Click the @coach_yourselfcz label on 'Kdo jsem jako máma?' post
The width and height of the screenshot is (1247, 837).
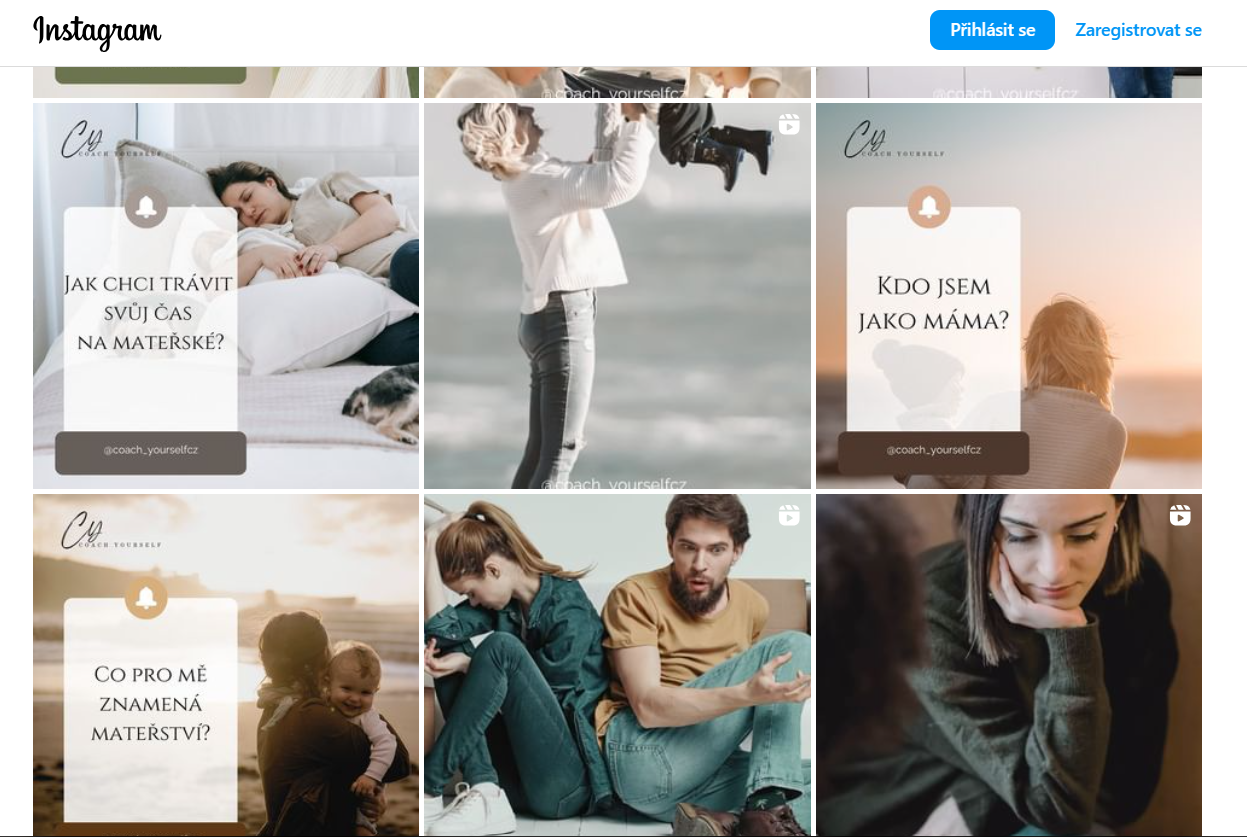click(933, 450)
